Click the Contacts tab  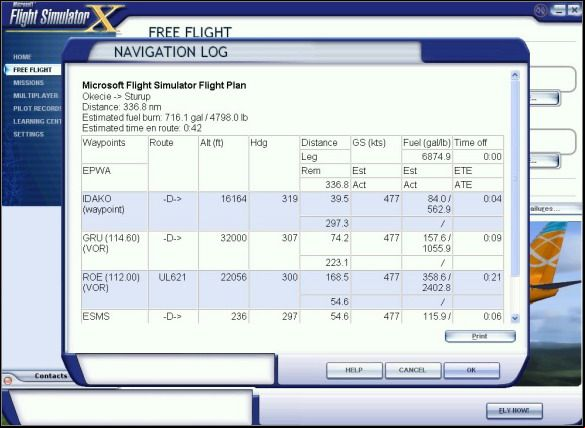point(51,376)
